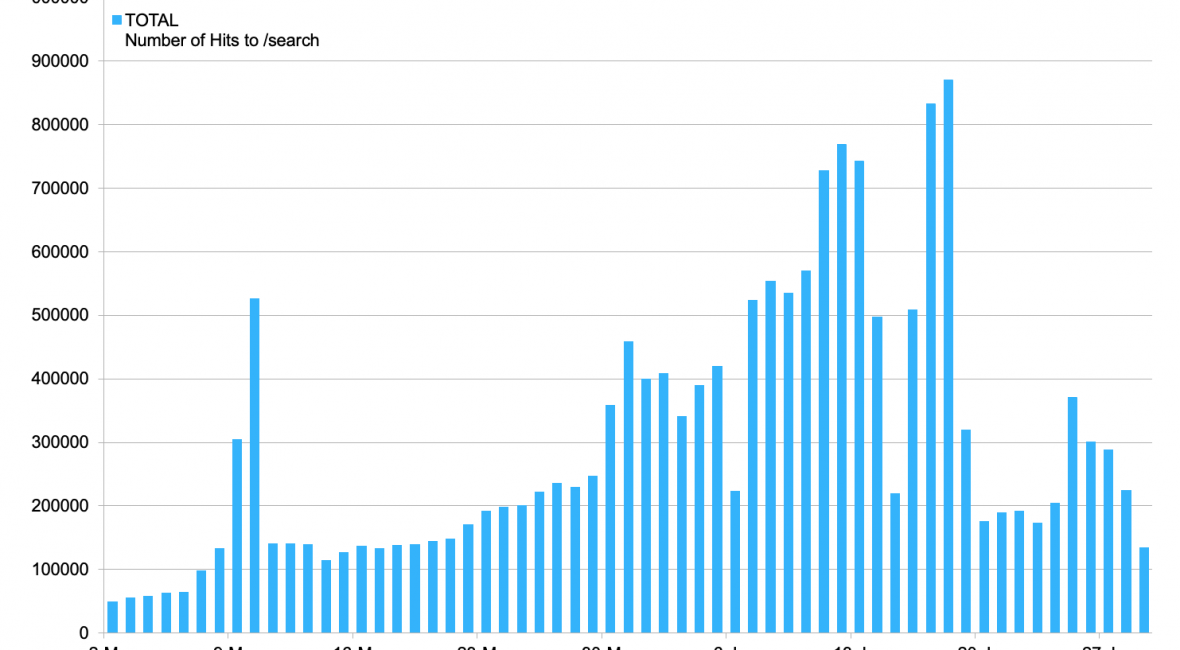Click the second-tallest bar near 833000
The height and width of the screenshot is (650, 1180).
coord(930,368)
